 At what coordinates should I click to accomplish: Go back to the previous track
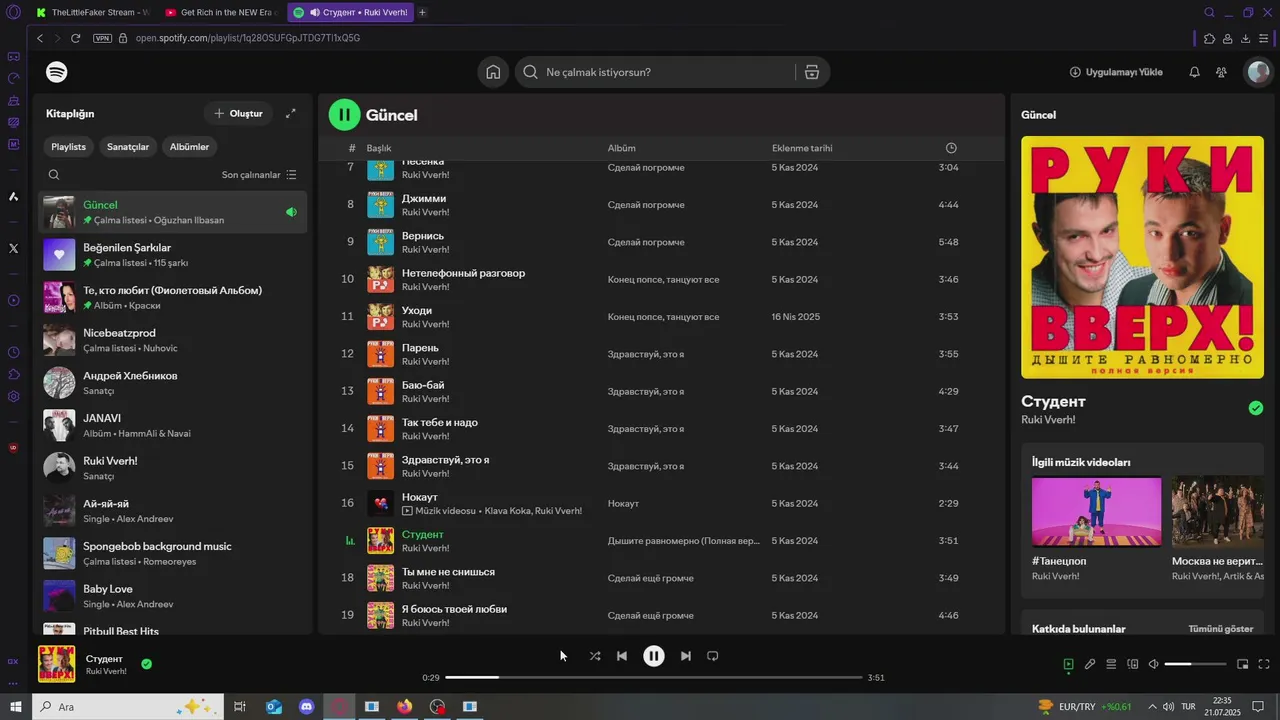point(622,656)
